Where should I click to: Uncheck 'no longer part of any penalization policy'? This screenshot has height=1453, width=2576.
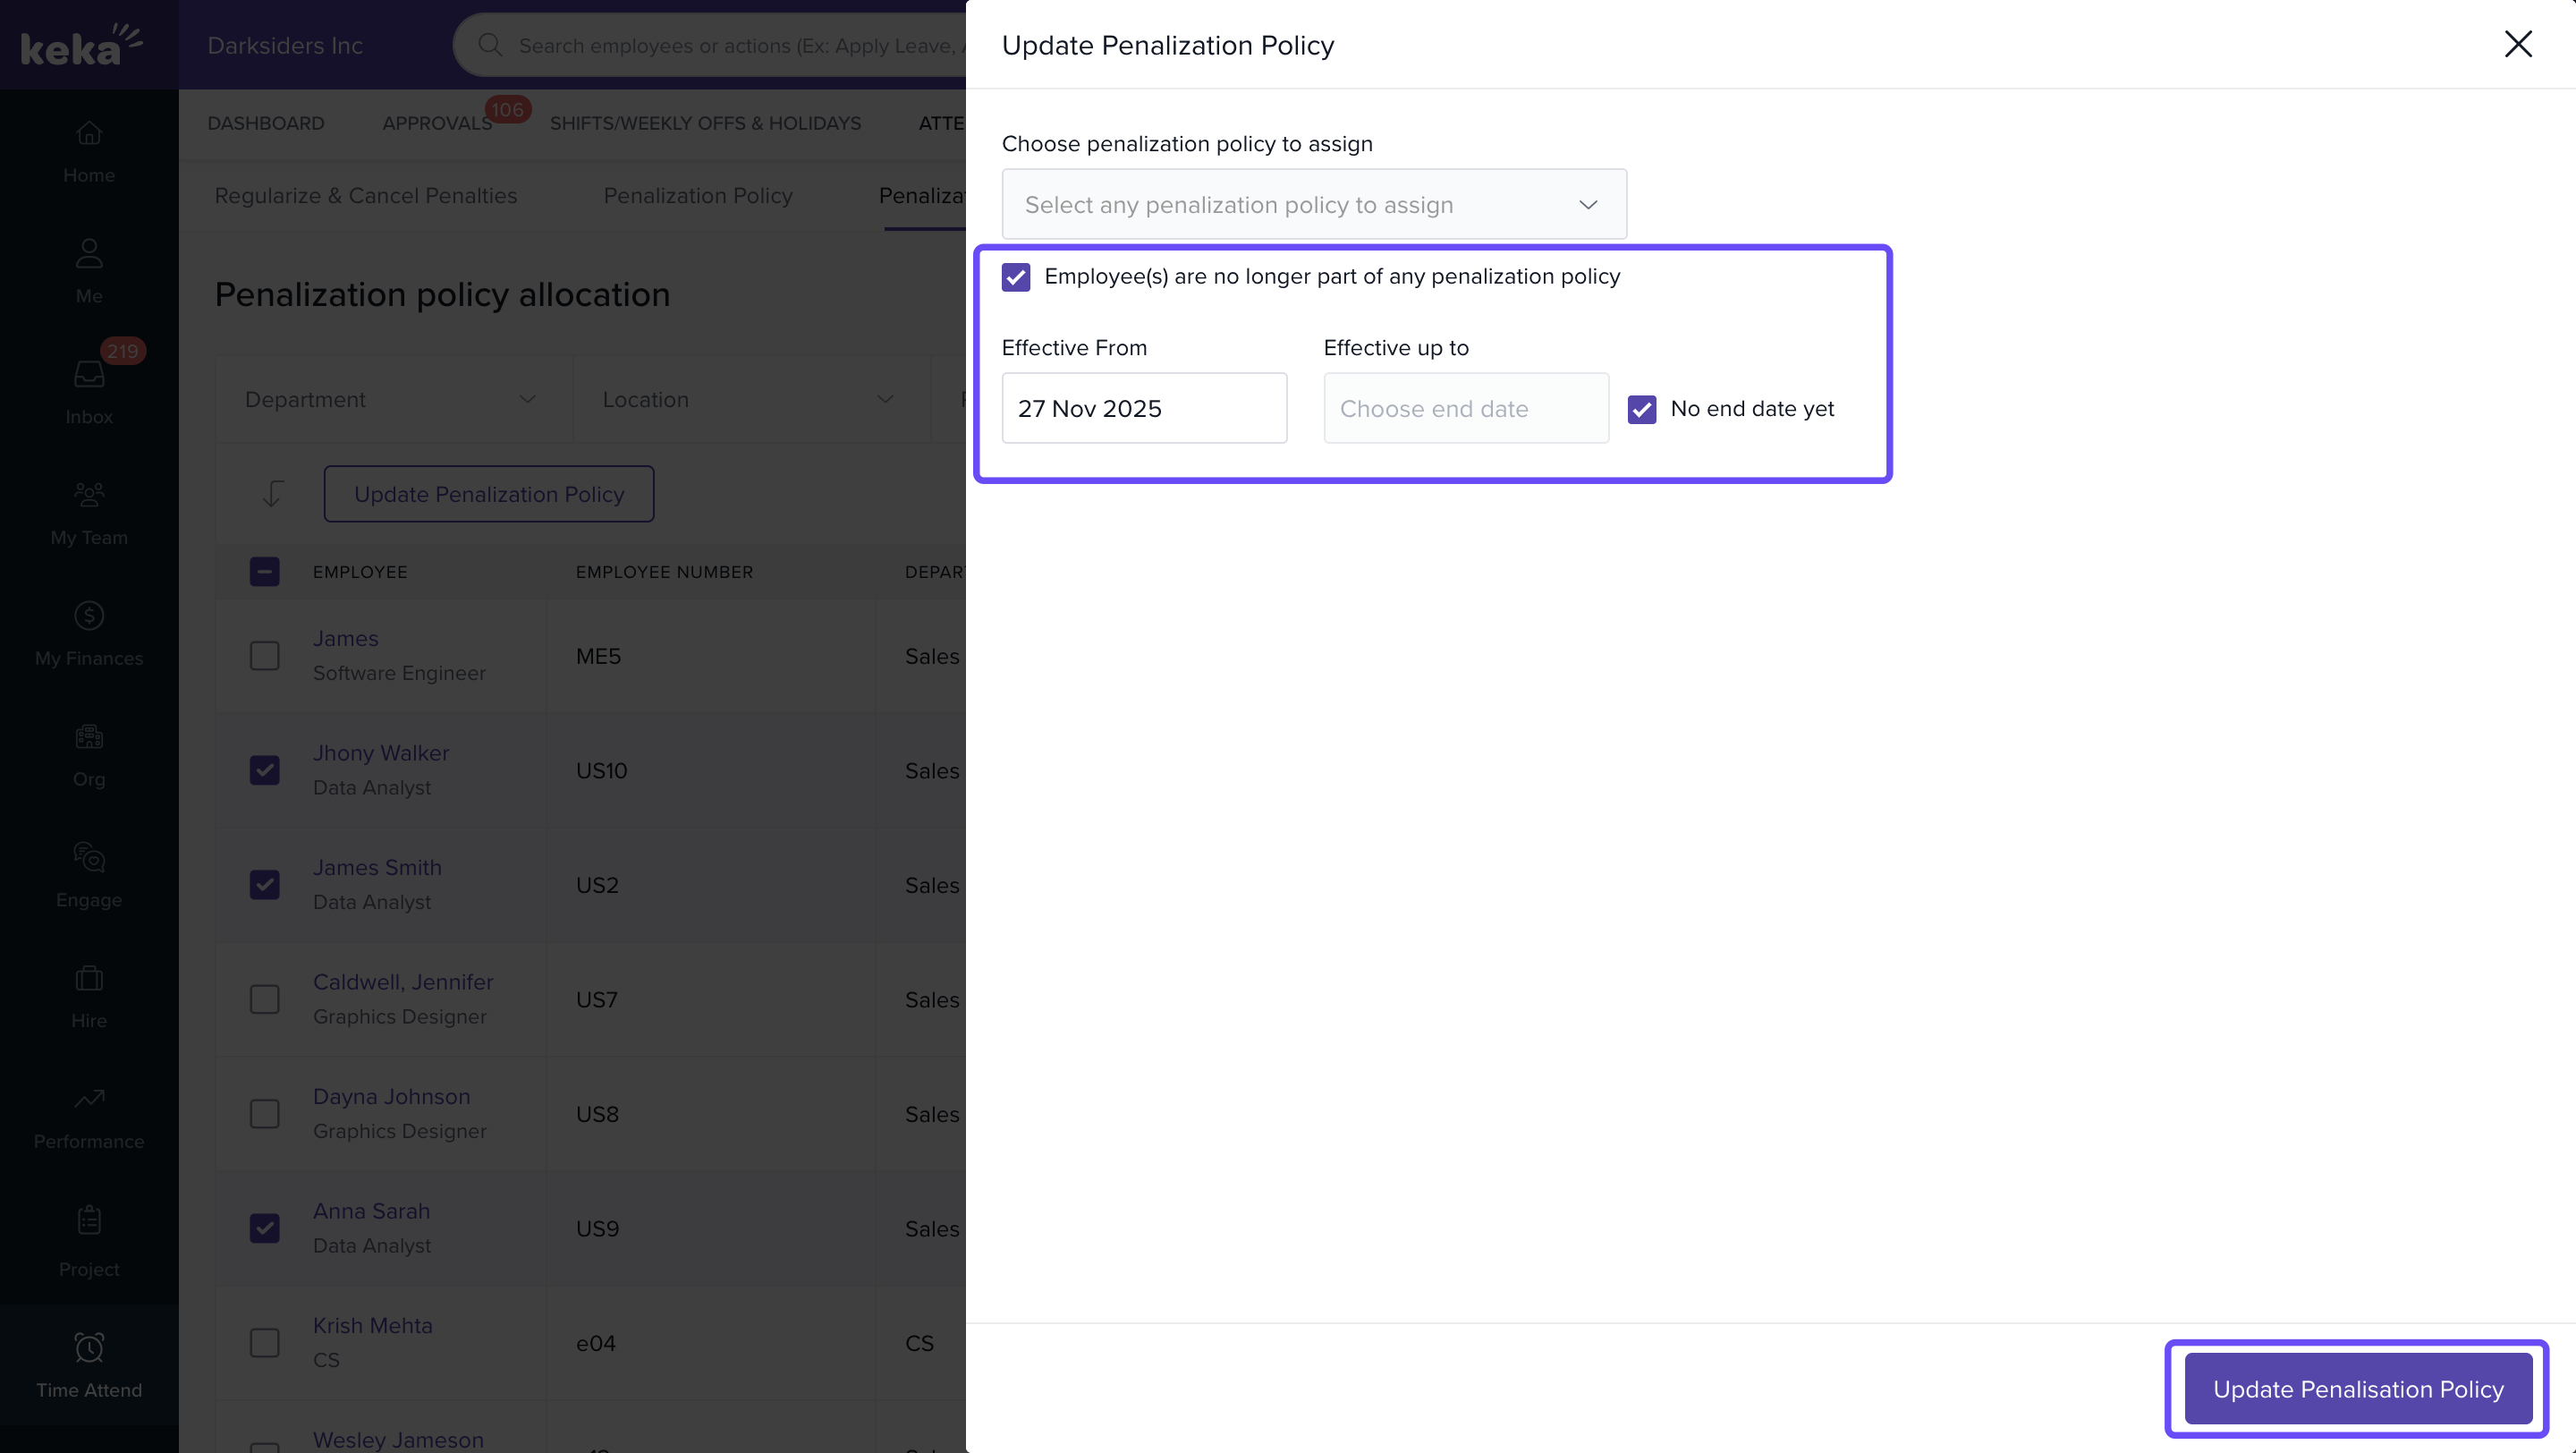click(1016, 277)
